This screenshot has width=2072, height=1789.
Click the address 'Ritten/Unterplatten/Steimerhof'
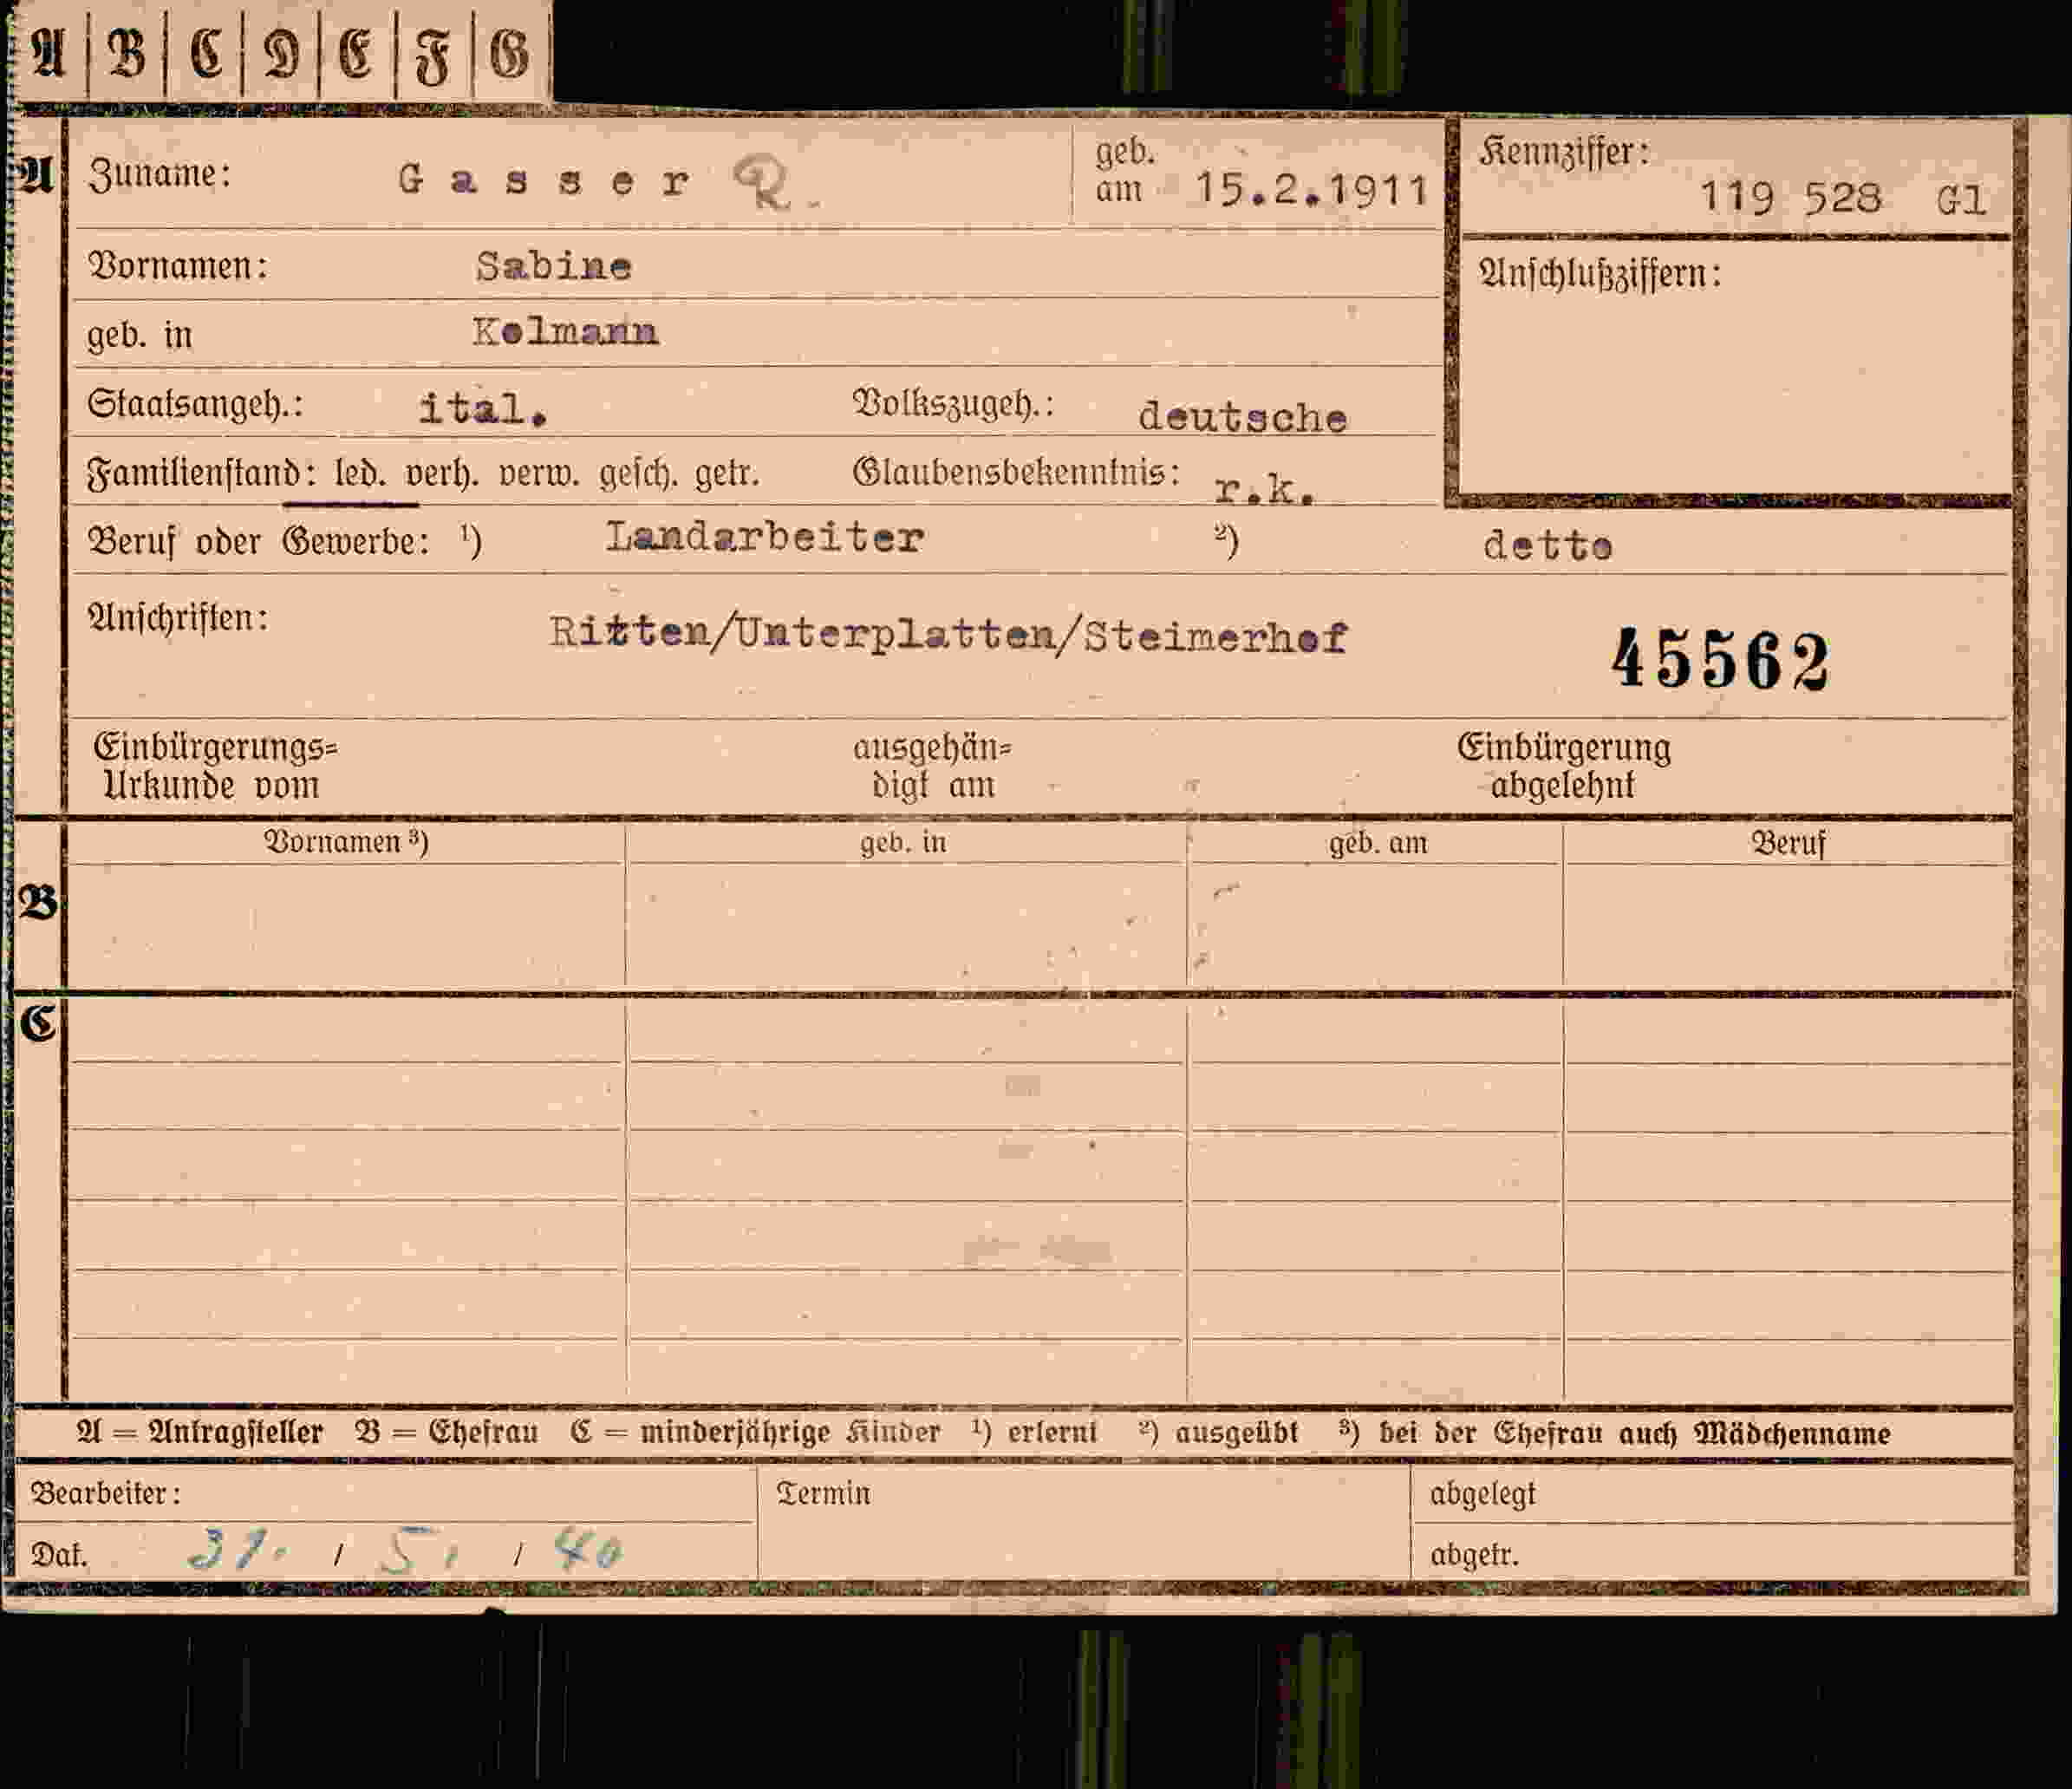point(948,635)
